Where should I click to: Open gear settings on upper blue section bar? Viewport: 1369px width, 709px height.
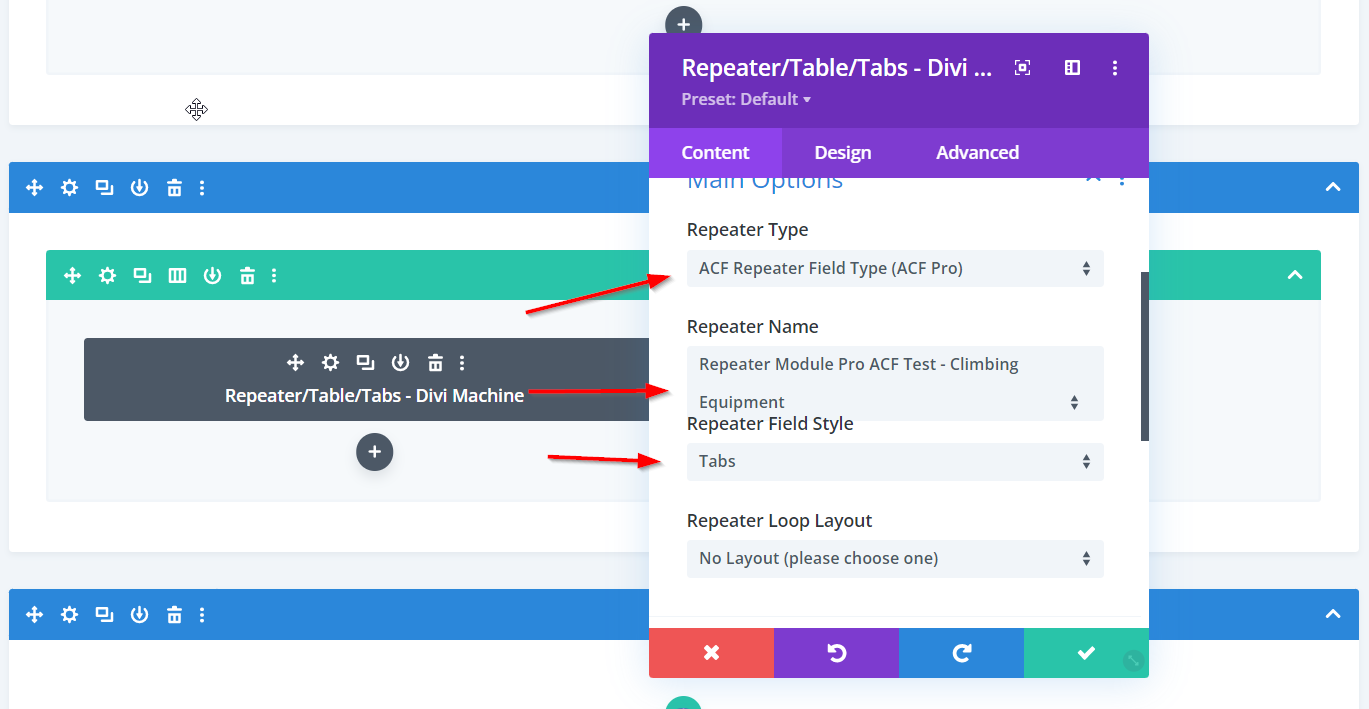tap(69, 187)
